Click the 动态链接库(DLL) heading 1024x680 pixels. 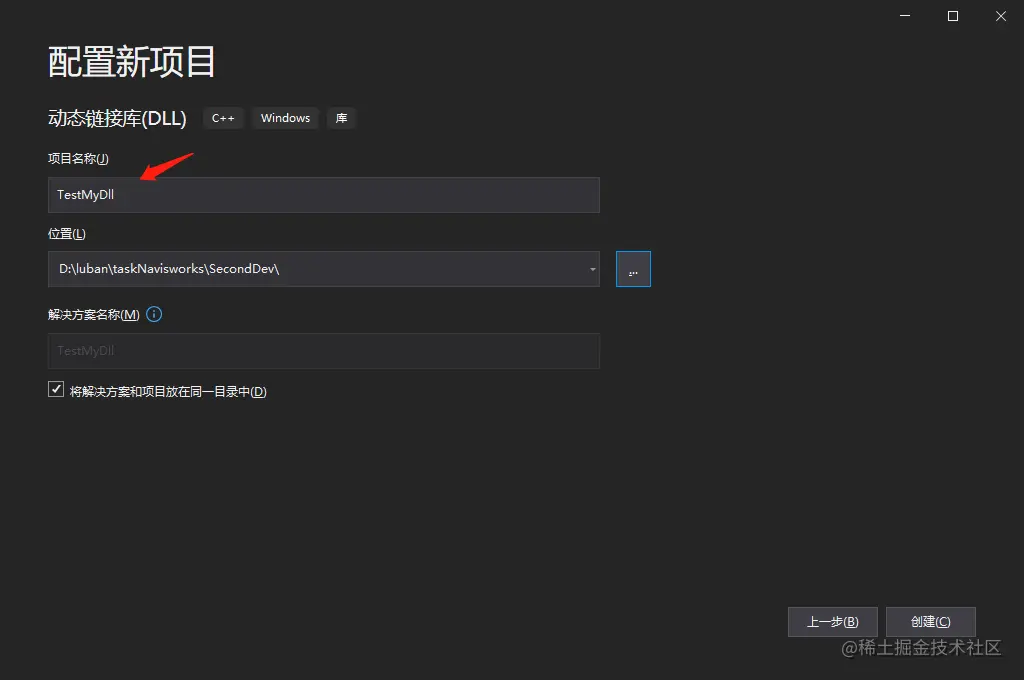point(117,118)
